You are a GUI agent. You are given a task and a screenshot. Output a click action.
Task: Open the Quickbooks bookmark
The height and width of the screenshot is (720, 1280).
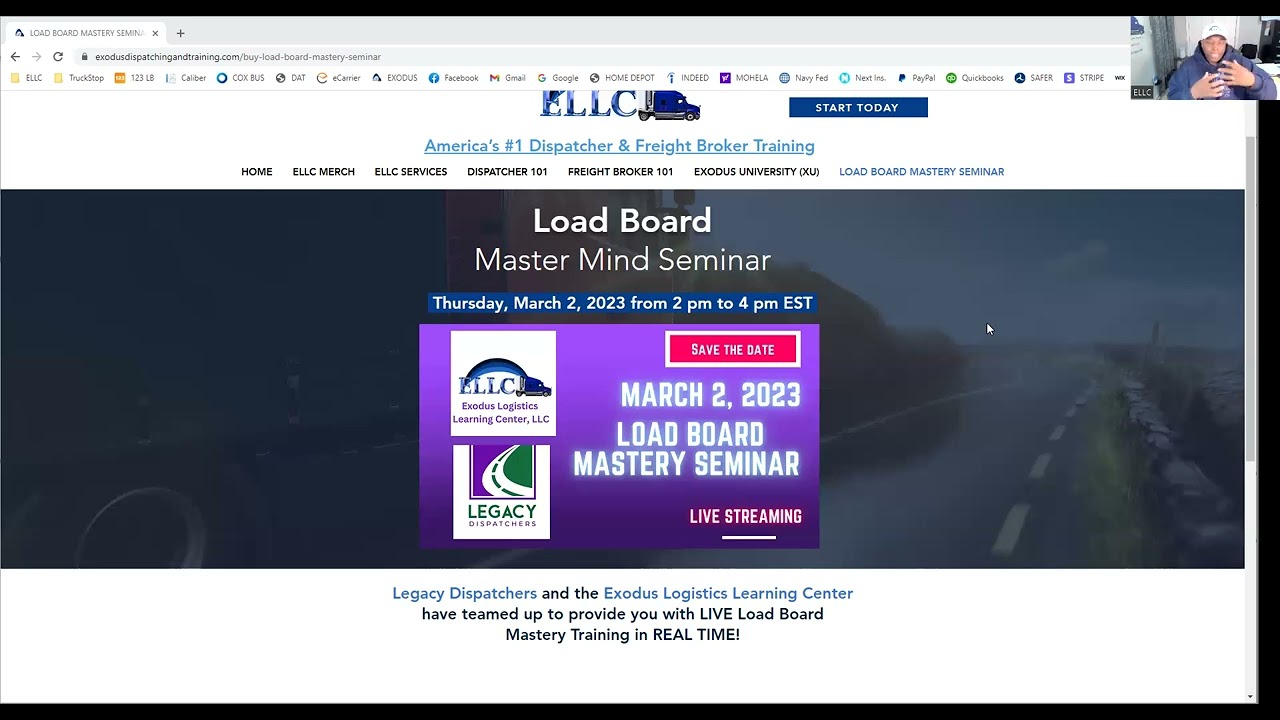coord(975,78)
